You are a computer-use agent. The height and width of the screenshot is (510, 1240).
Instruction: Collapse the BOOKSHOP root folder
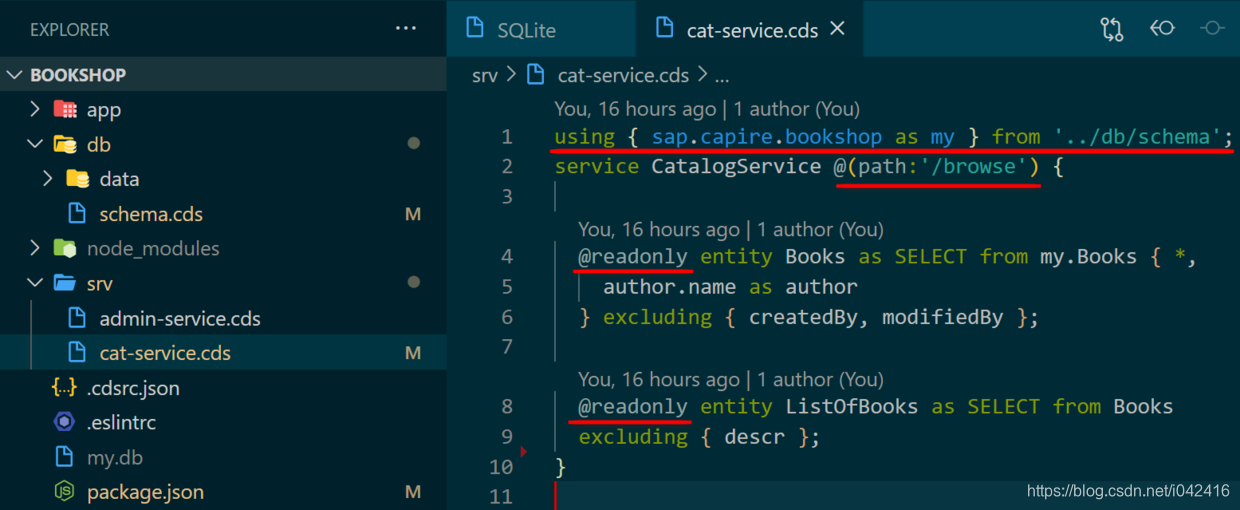point(15,75)
